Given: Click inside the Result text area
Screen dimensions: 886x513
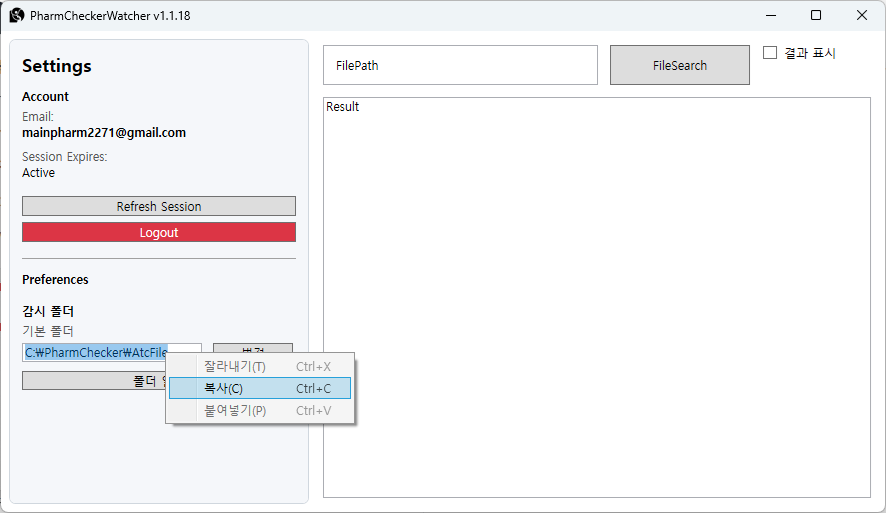Looking at the screenshot, I should click(597, 297).
